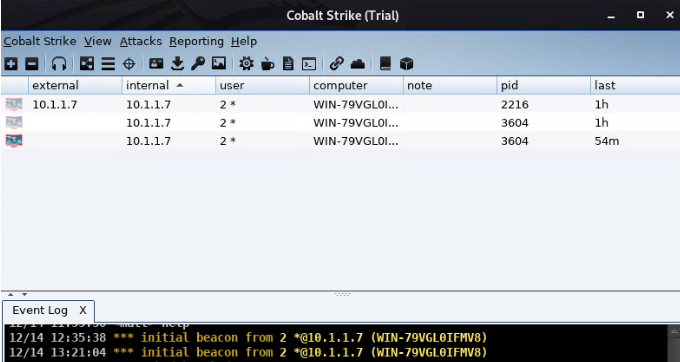680x362 pixels.
Task: Open screenshots via the picture icon
Action: point(219,64)
